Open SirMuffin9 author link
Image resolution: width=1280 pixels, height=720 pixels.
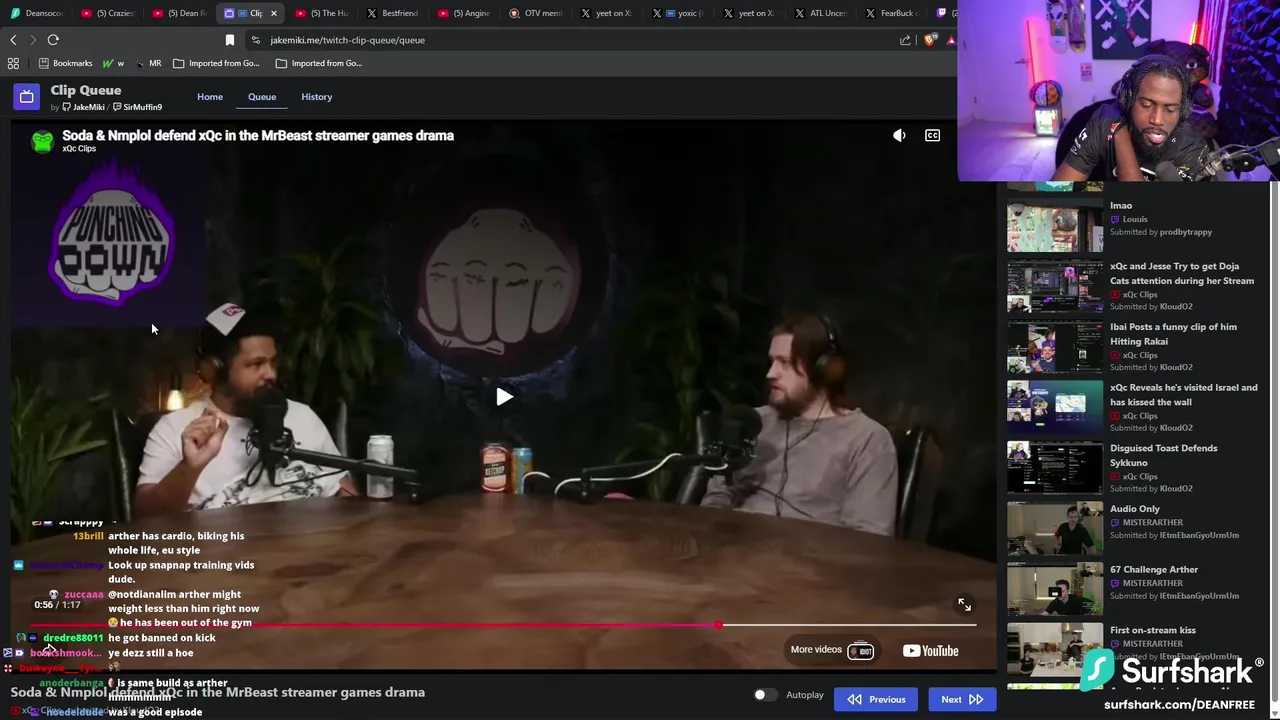coord(137,107)
